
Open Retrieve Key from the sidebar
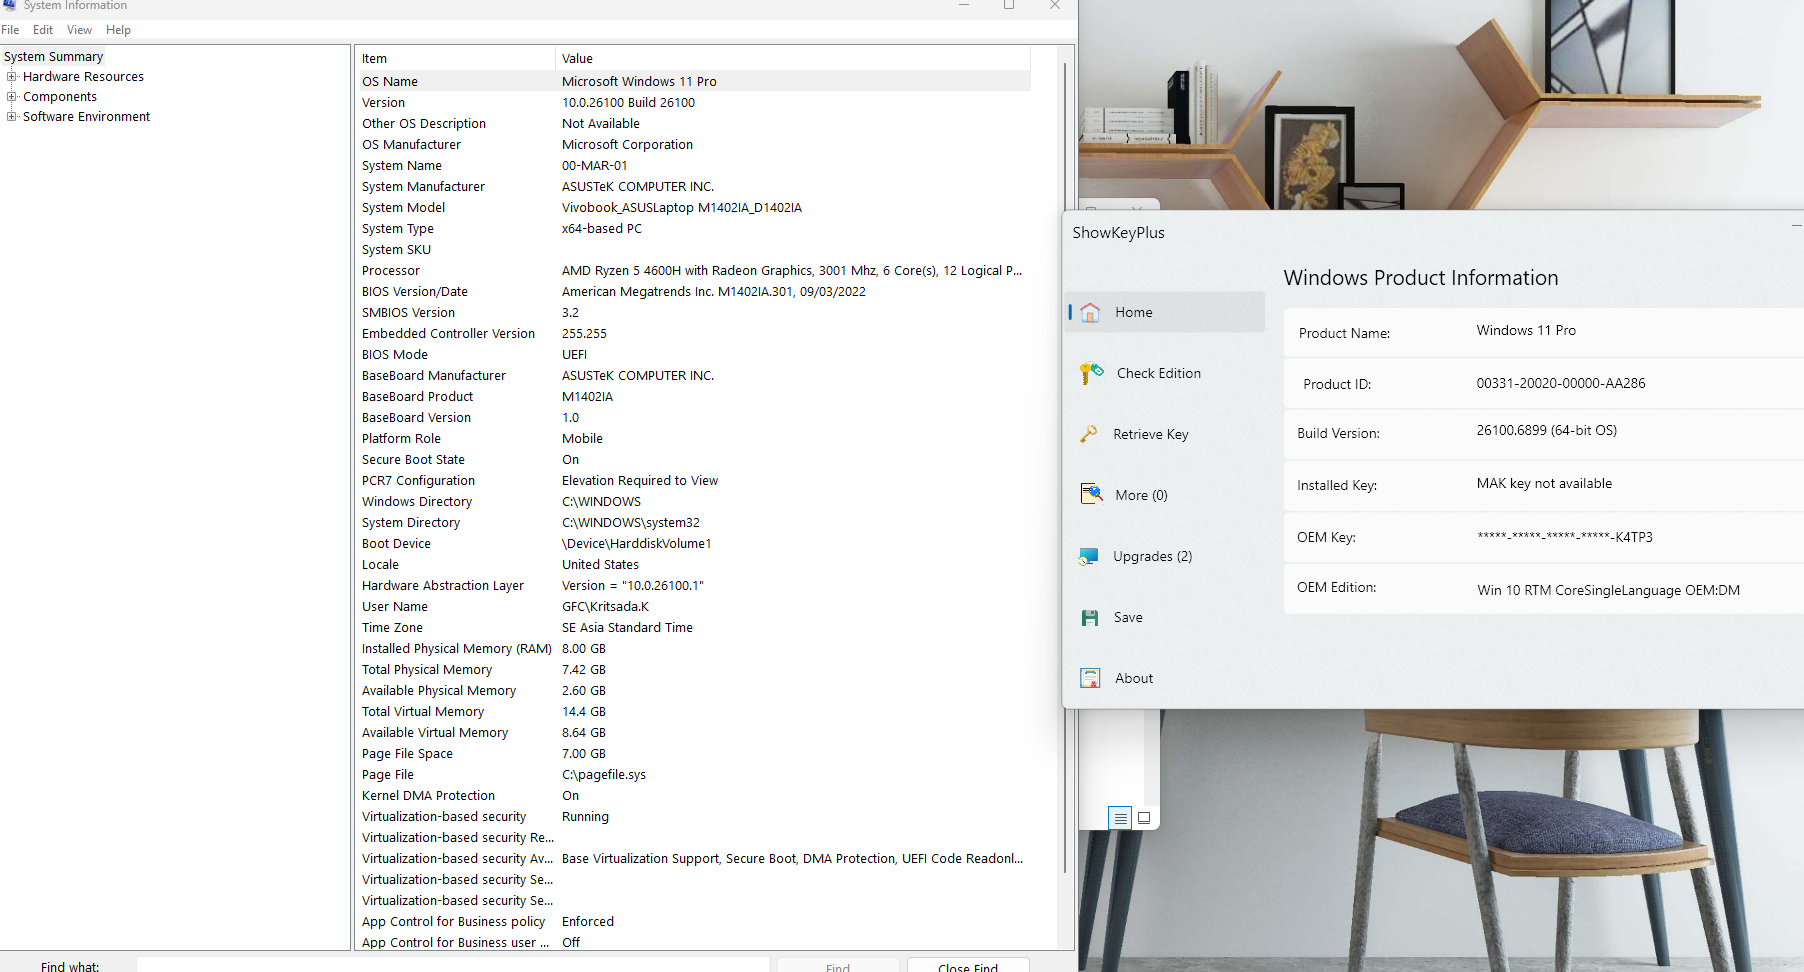[1150, 435]
